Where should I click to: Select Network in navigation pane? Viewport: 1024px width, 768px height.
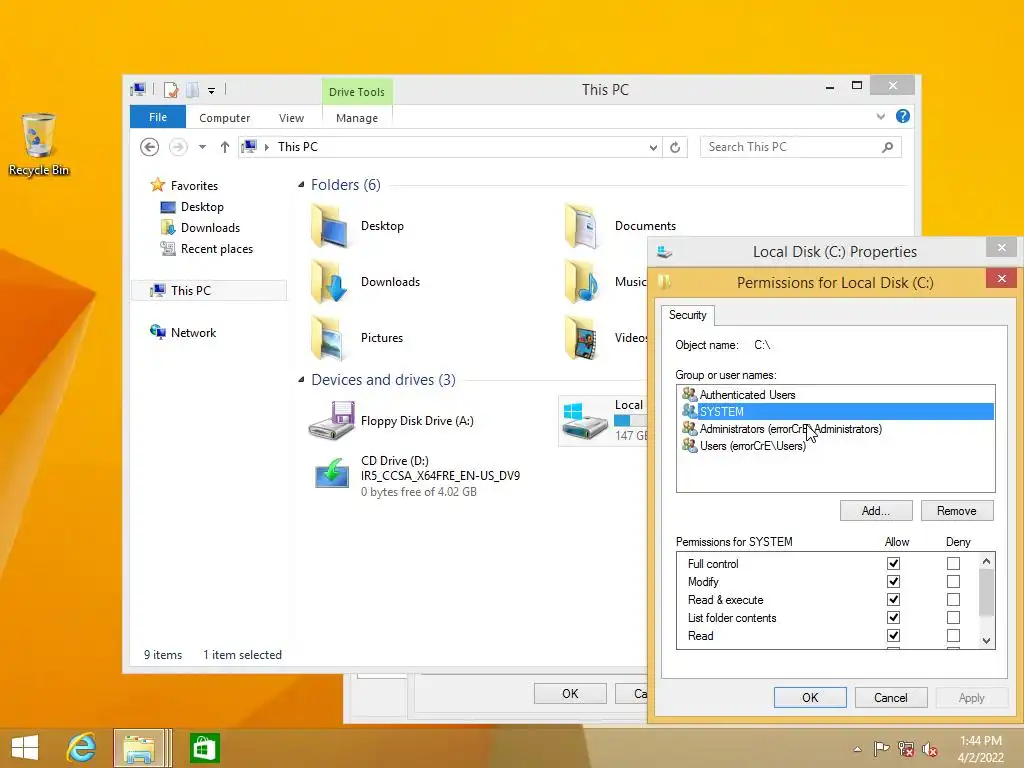click(193, 332)
